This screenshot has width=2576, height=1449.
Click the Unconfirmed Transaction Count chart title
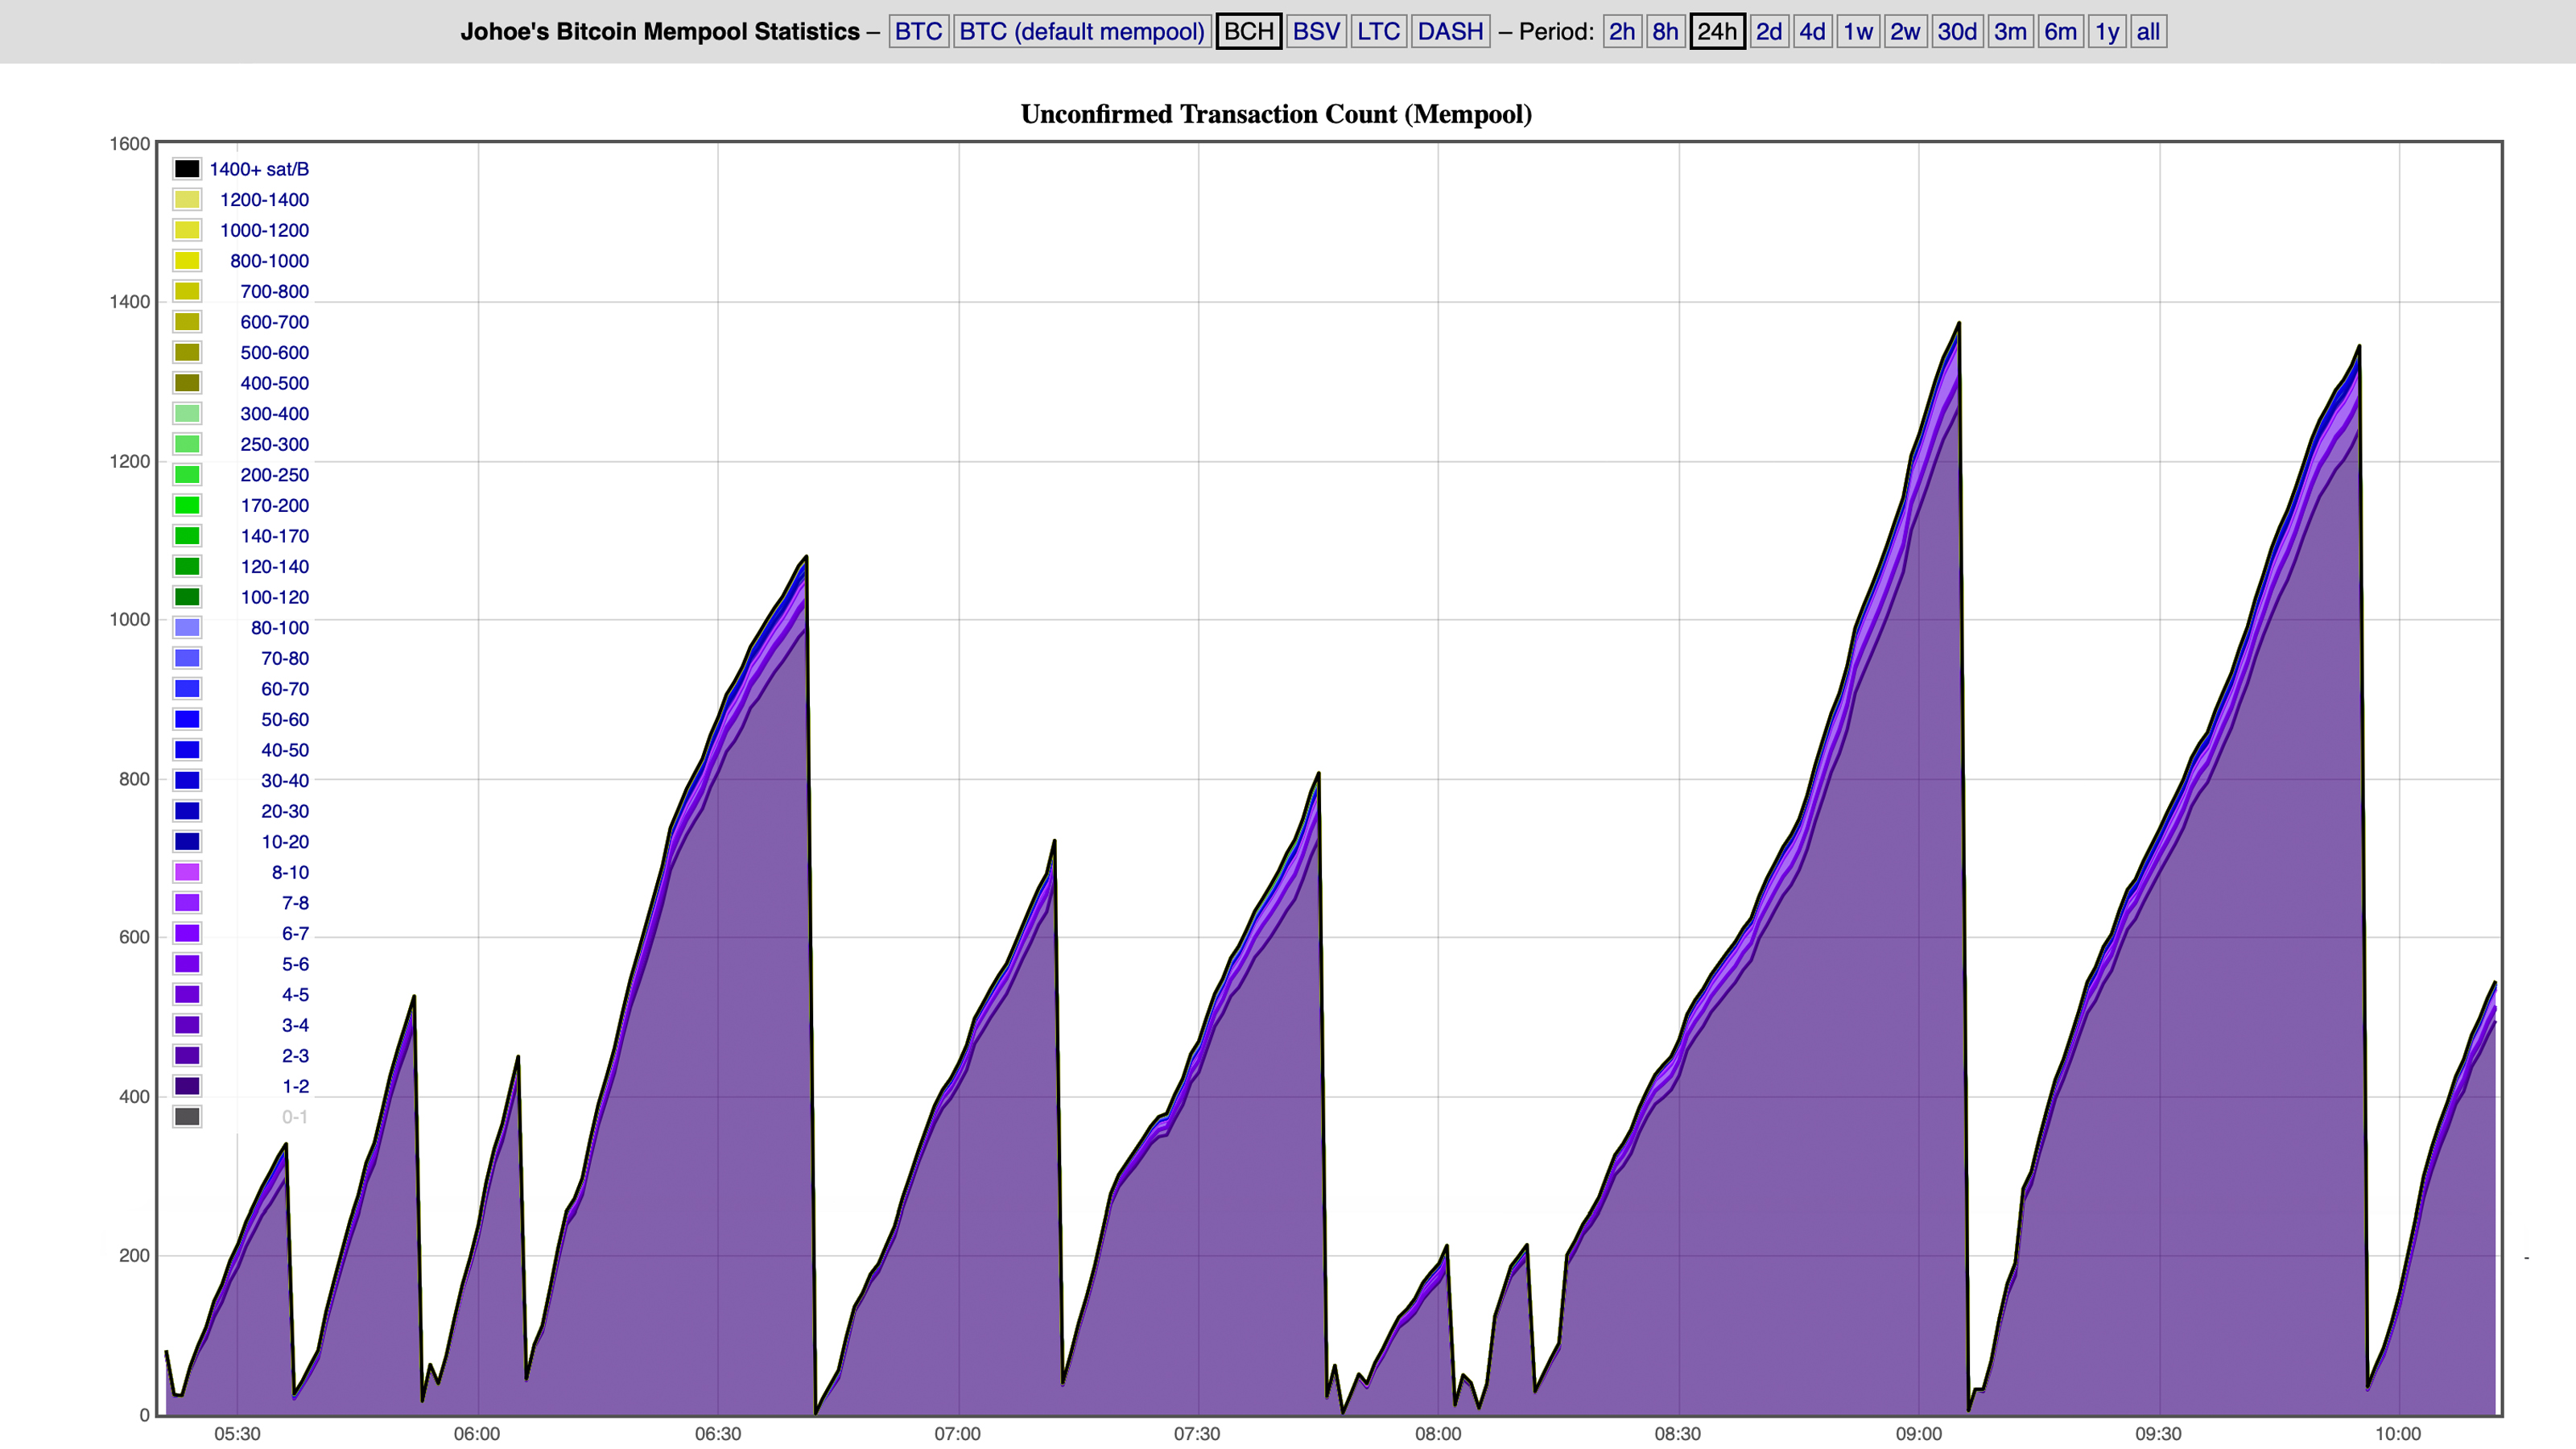click(1276, 114)
